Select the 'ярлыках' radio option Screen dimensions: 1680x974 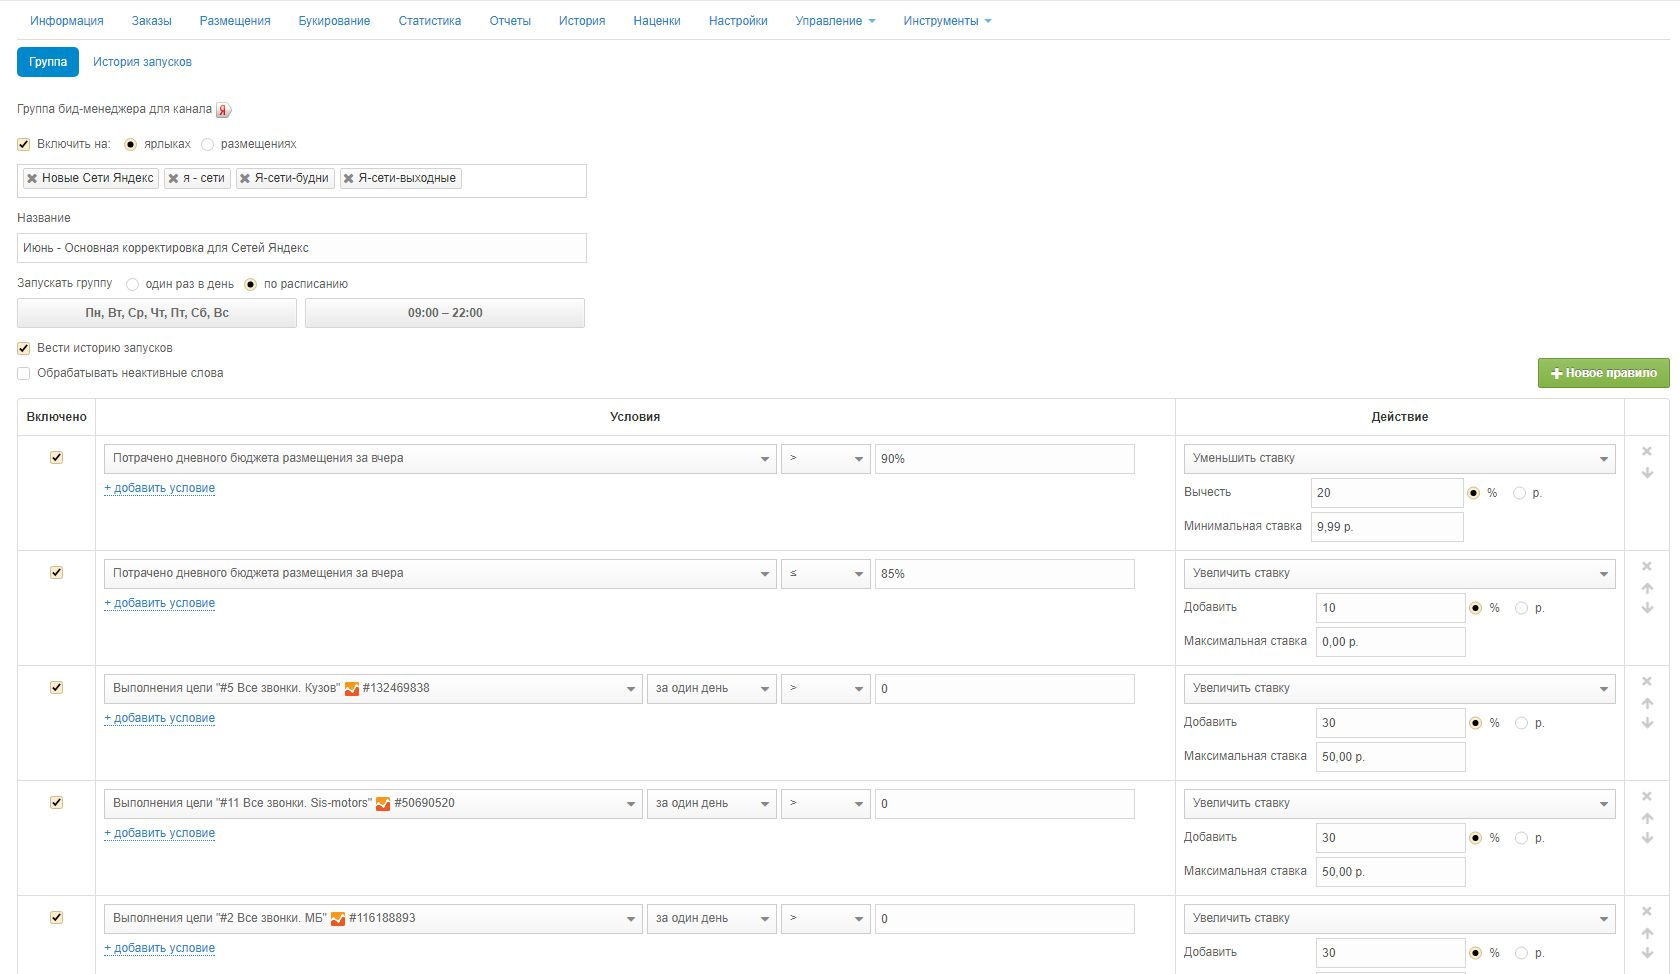[x=130, y=144]
